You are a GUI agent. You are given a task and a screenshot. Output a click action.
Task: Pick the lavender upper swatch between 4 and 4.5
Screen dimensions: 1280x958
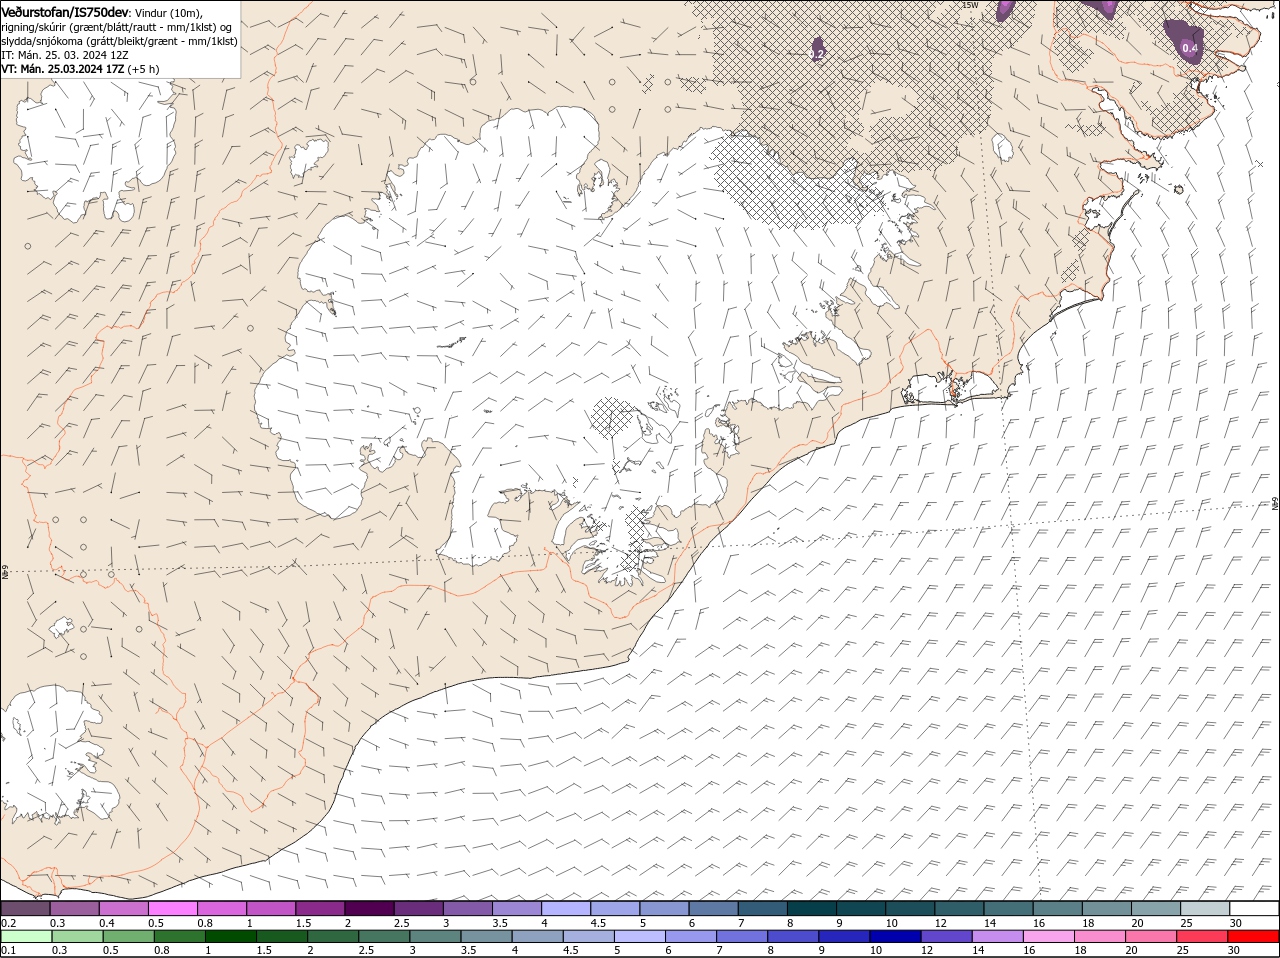point(565,908)
